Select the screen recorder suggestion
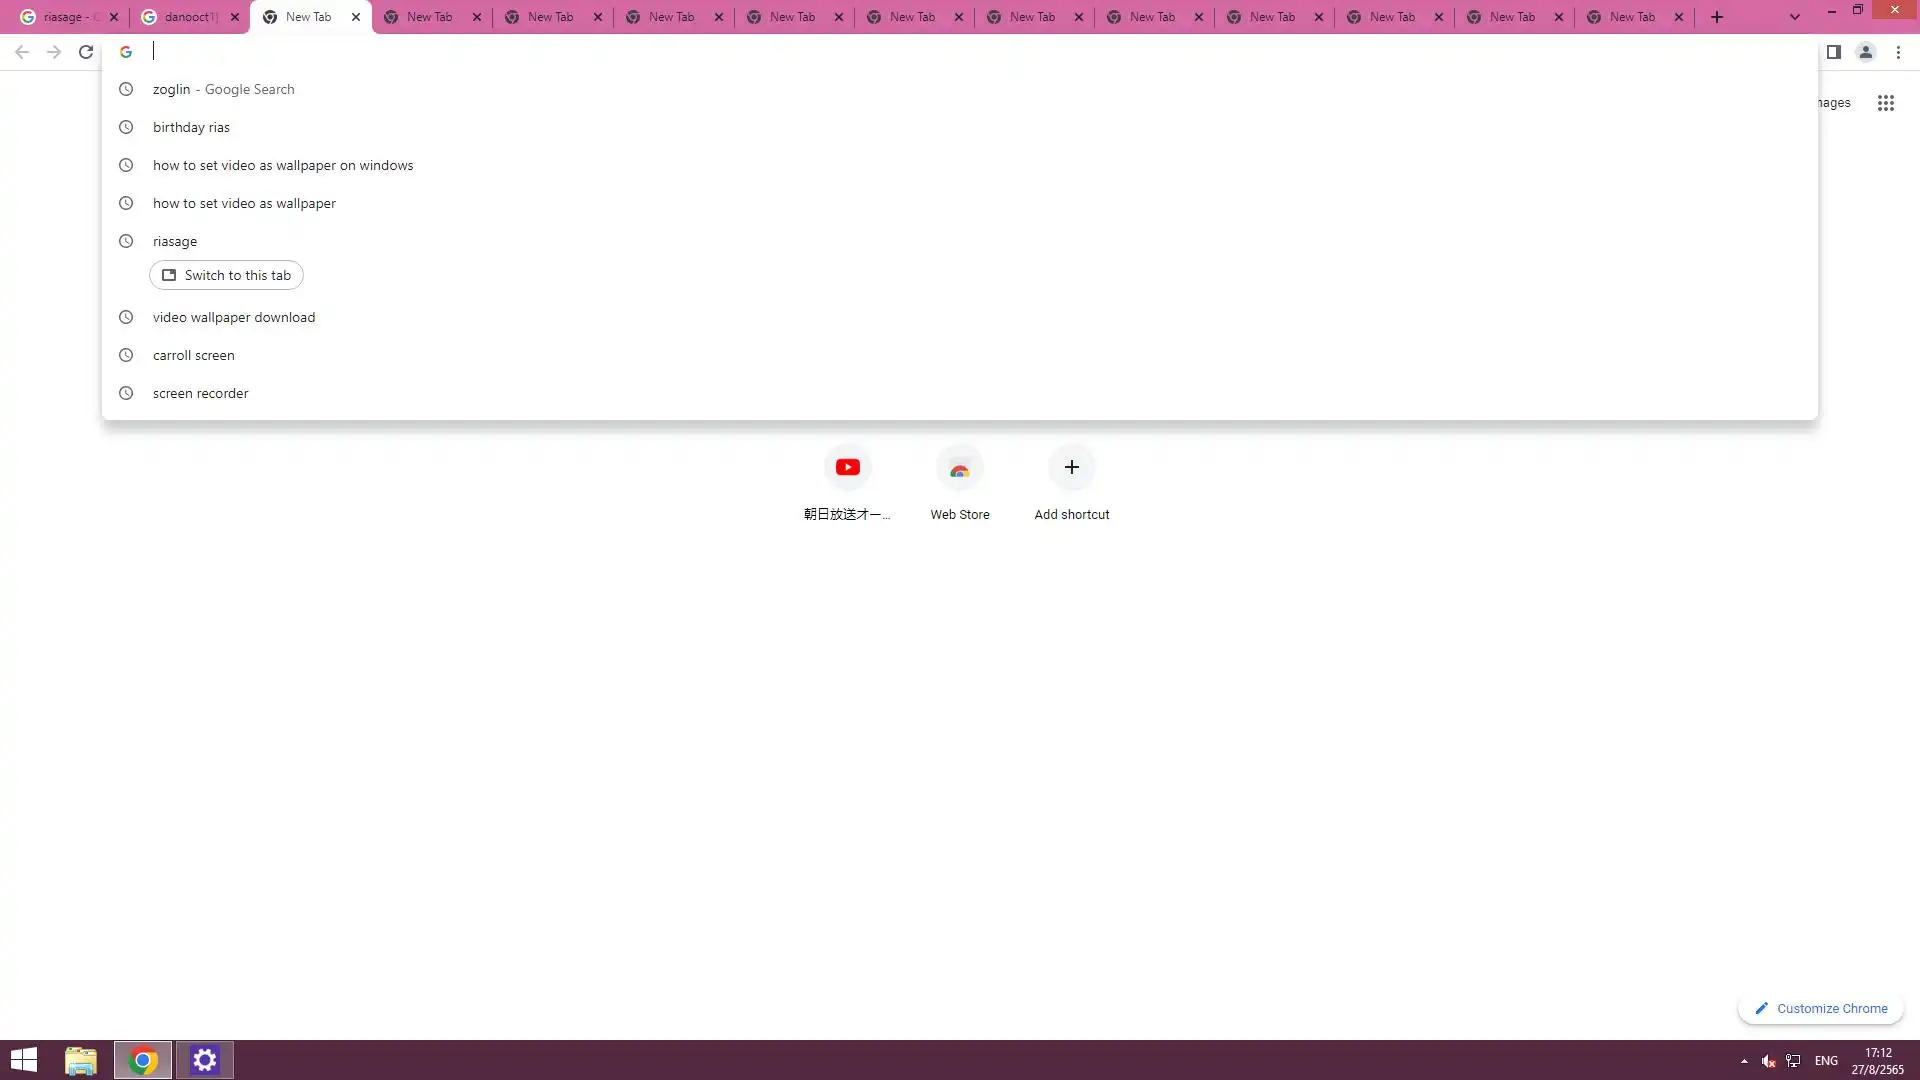Viewport: 1920px width, 1080px height. (x=200, y=393)
